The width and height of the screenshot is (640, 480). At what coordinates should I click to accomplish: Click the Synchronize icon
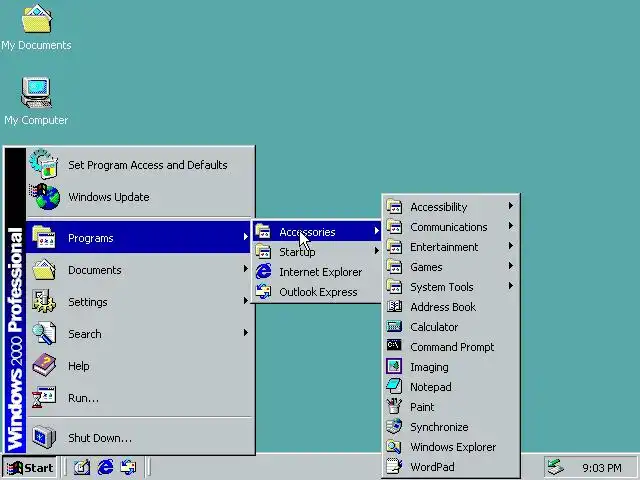[x=394, y=426]
